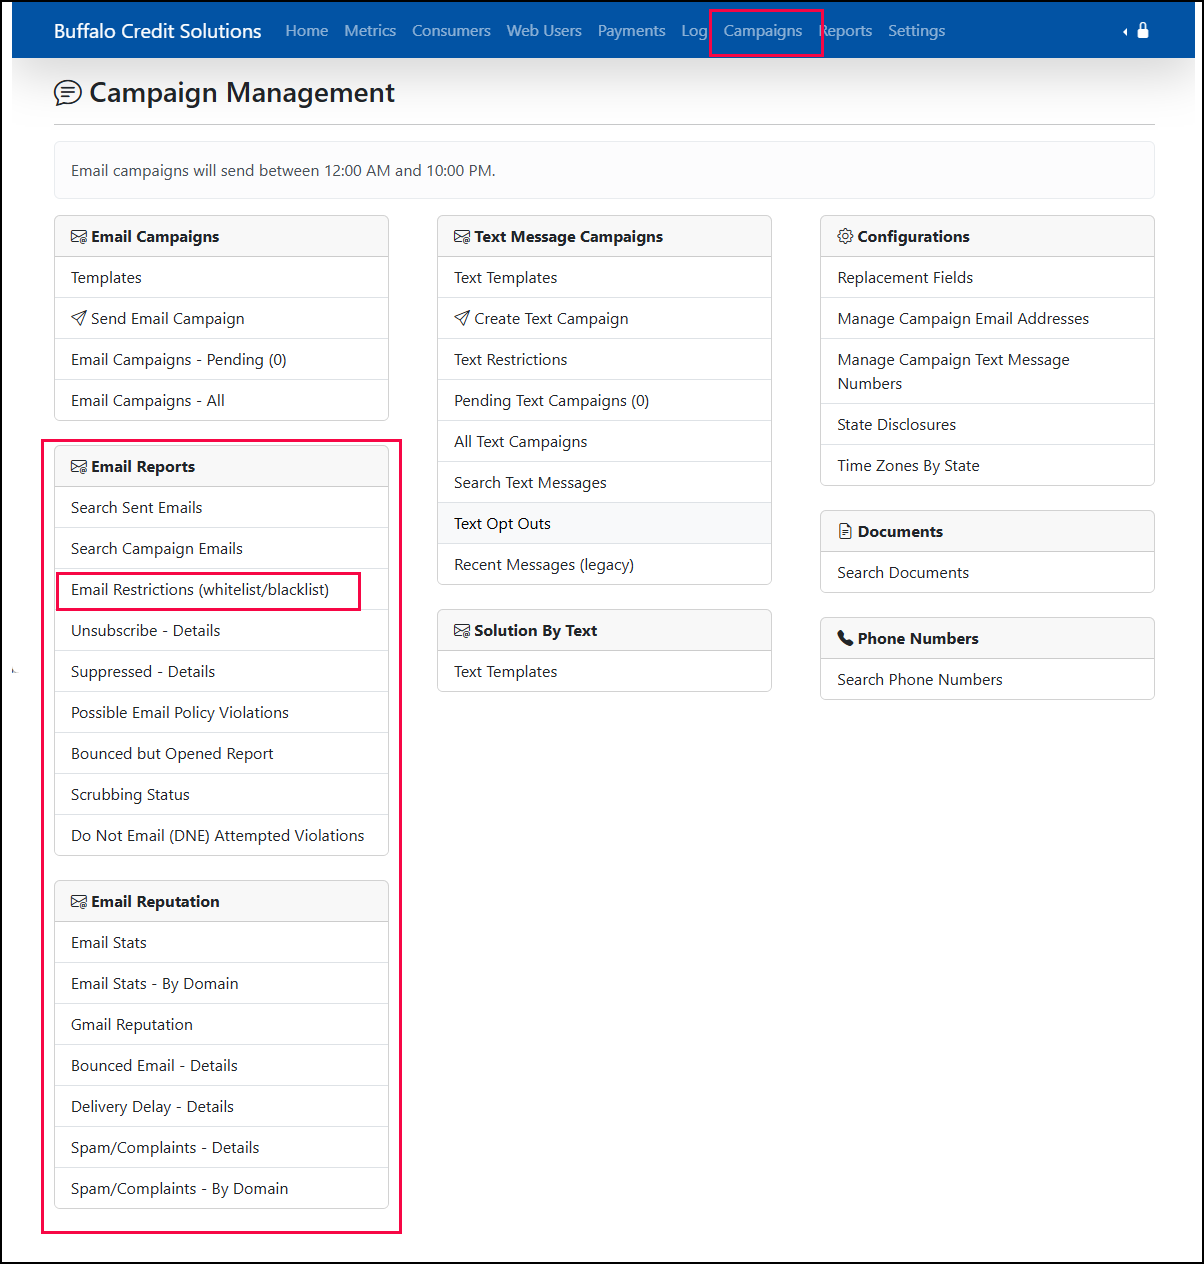The image size is (1204, 1264).
Task: Open Possible Email Policy Violations
Action: pos(221,713)
